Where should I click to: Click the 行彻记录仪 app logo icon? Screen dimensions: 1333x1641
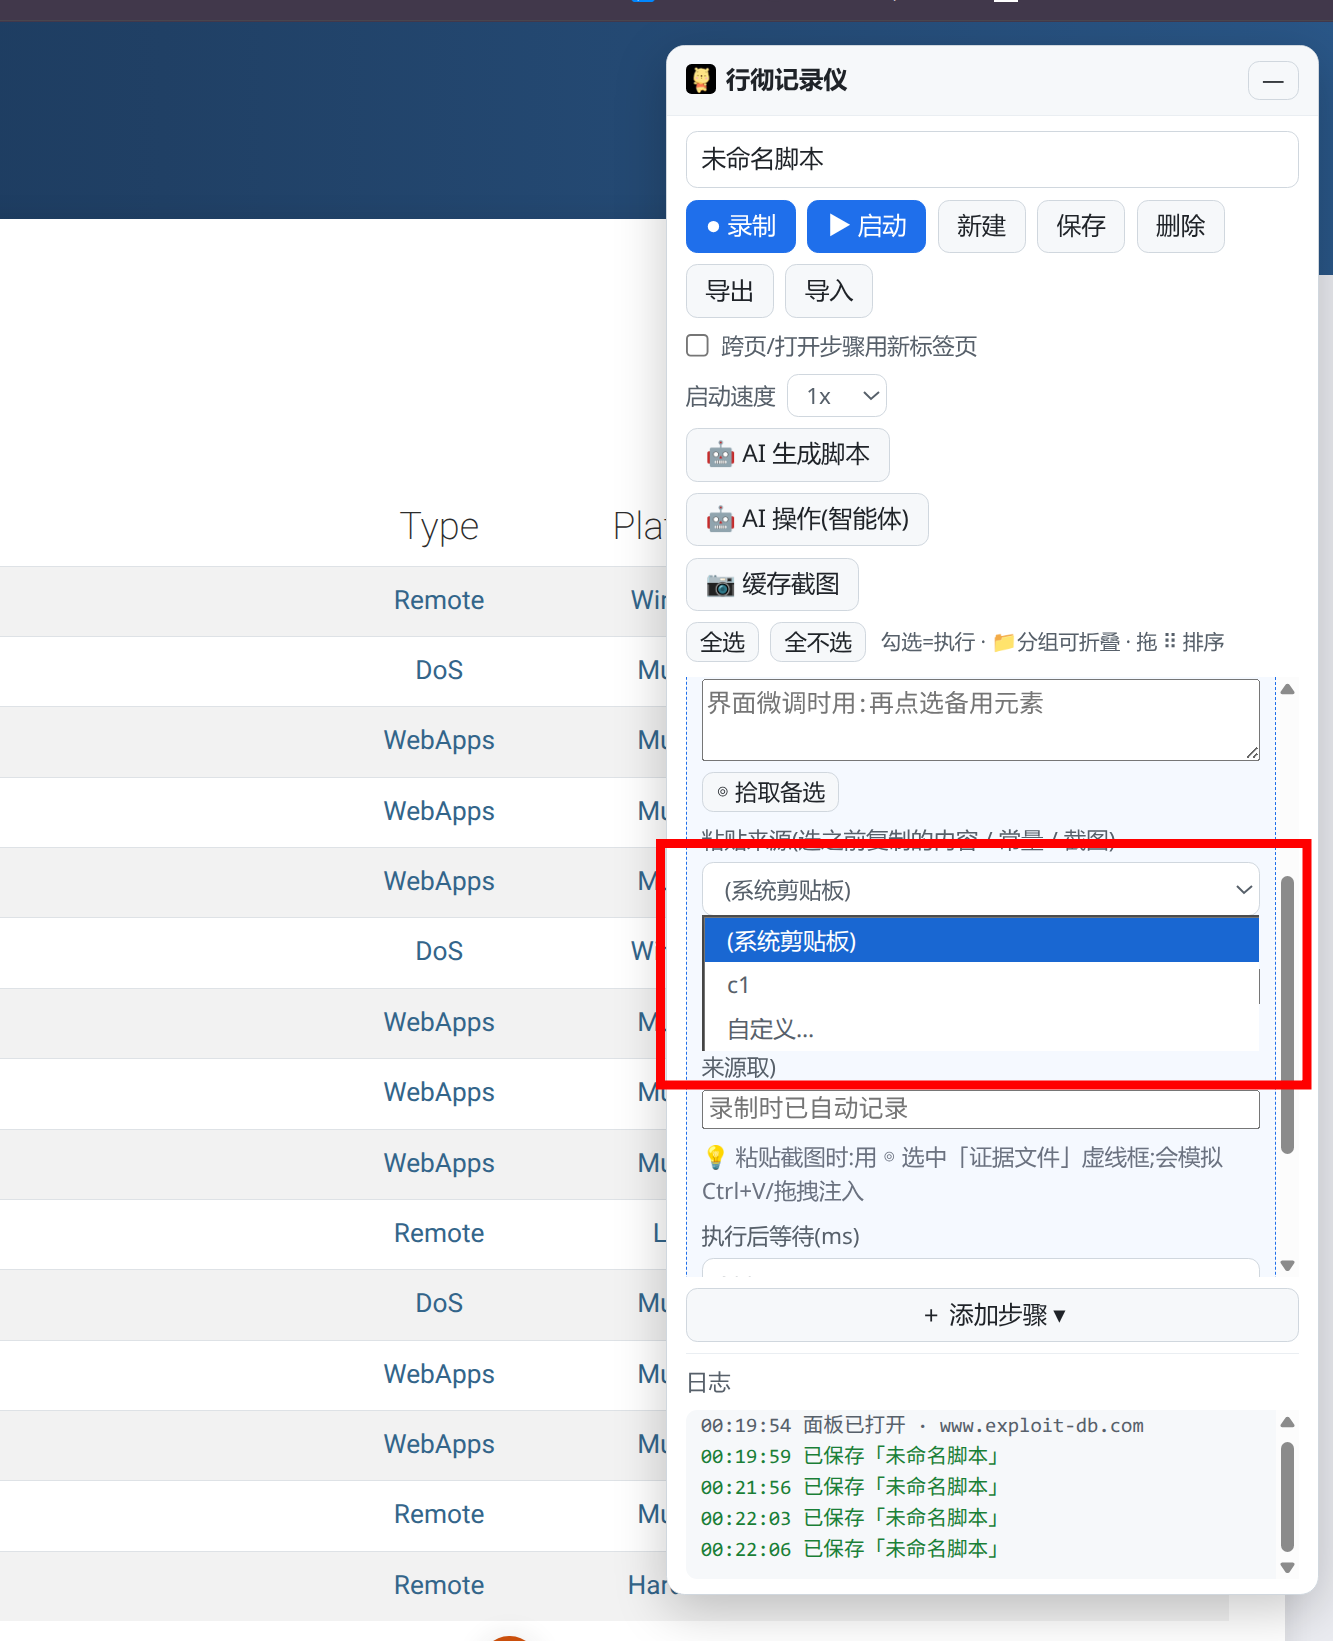701,80
